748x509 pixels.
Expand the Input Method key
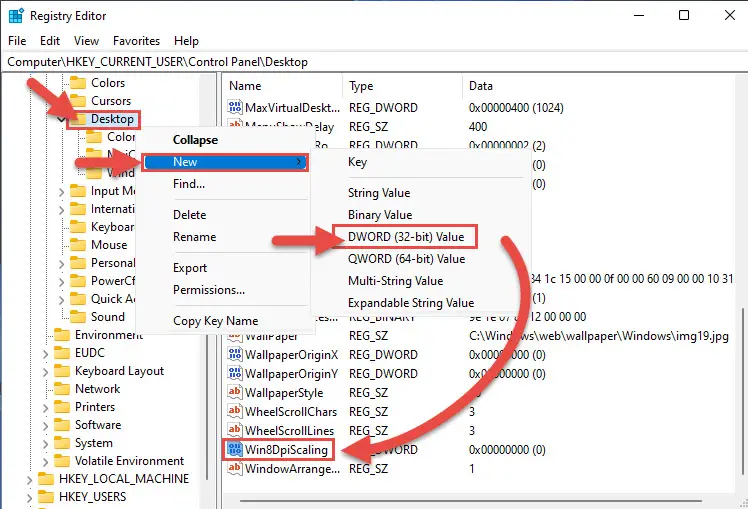click(x=62, y=192)
